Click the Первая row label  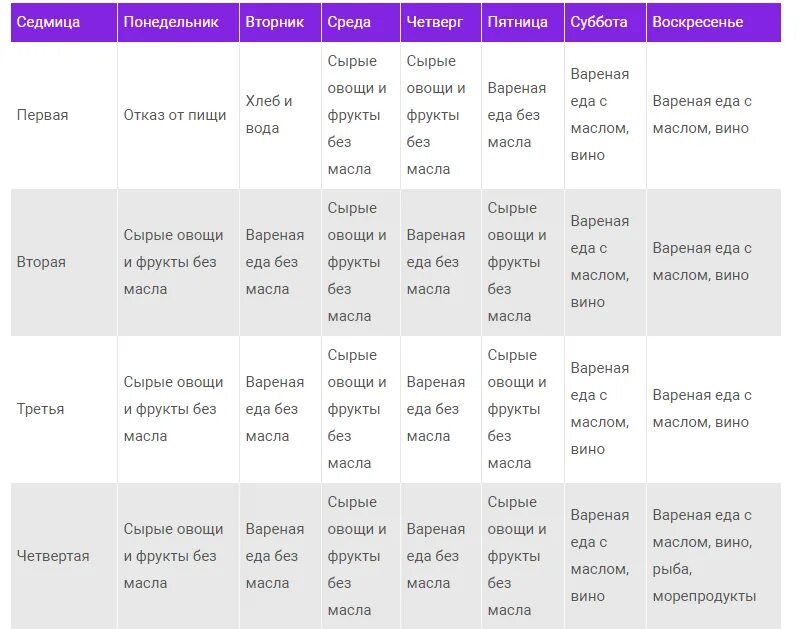[x=64, y=115]
